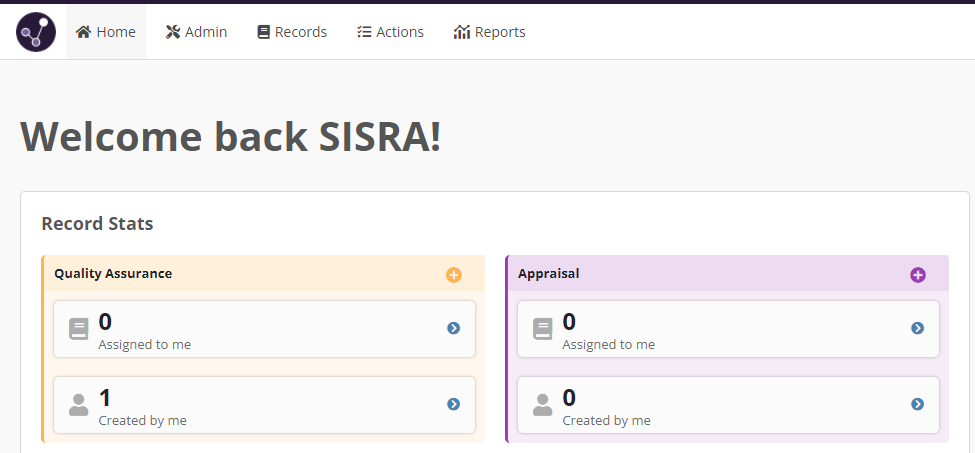Open Appraisal assigned-to-me arrow
The height and width of the screenshot is (453, 975).
[917, 328]
